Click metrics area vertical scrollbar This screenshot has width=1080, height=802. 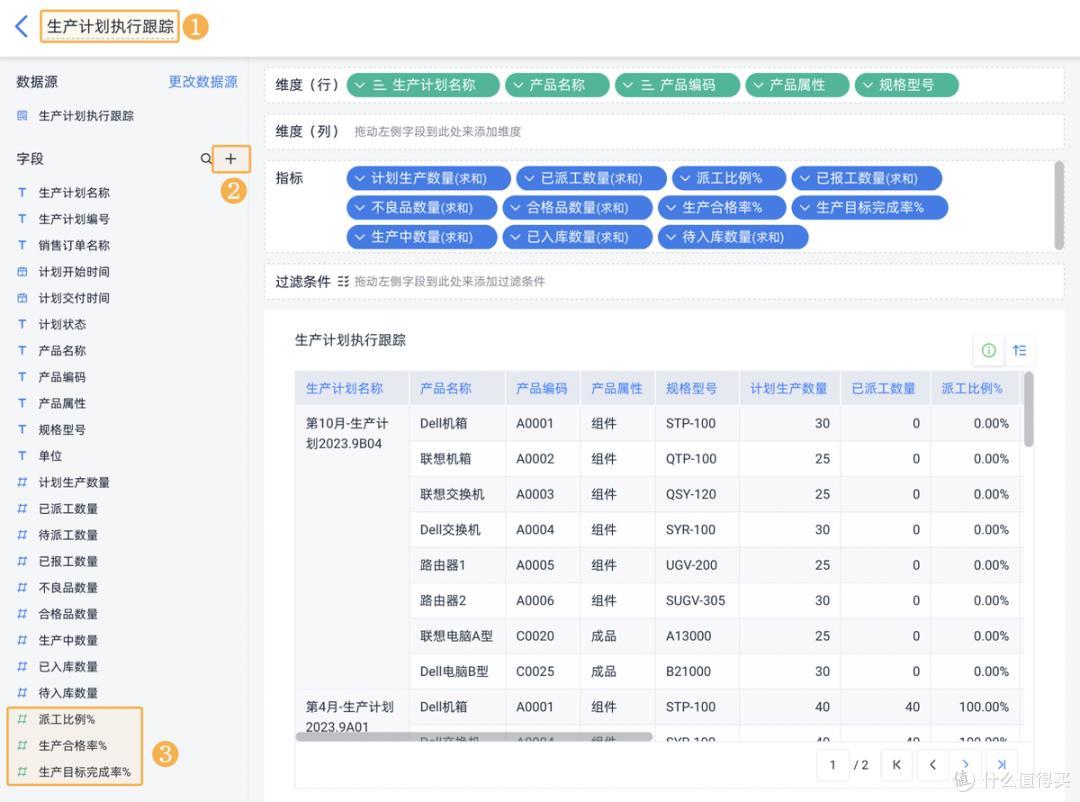pyautogui.click(x=1059, y=205)
